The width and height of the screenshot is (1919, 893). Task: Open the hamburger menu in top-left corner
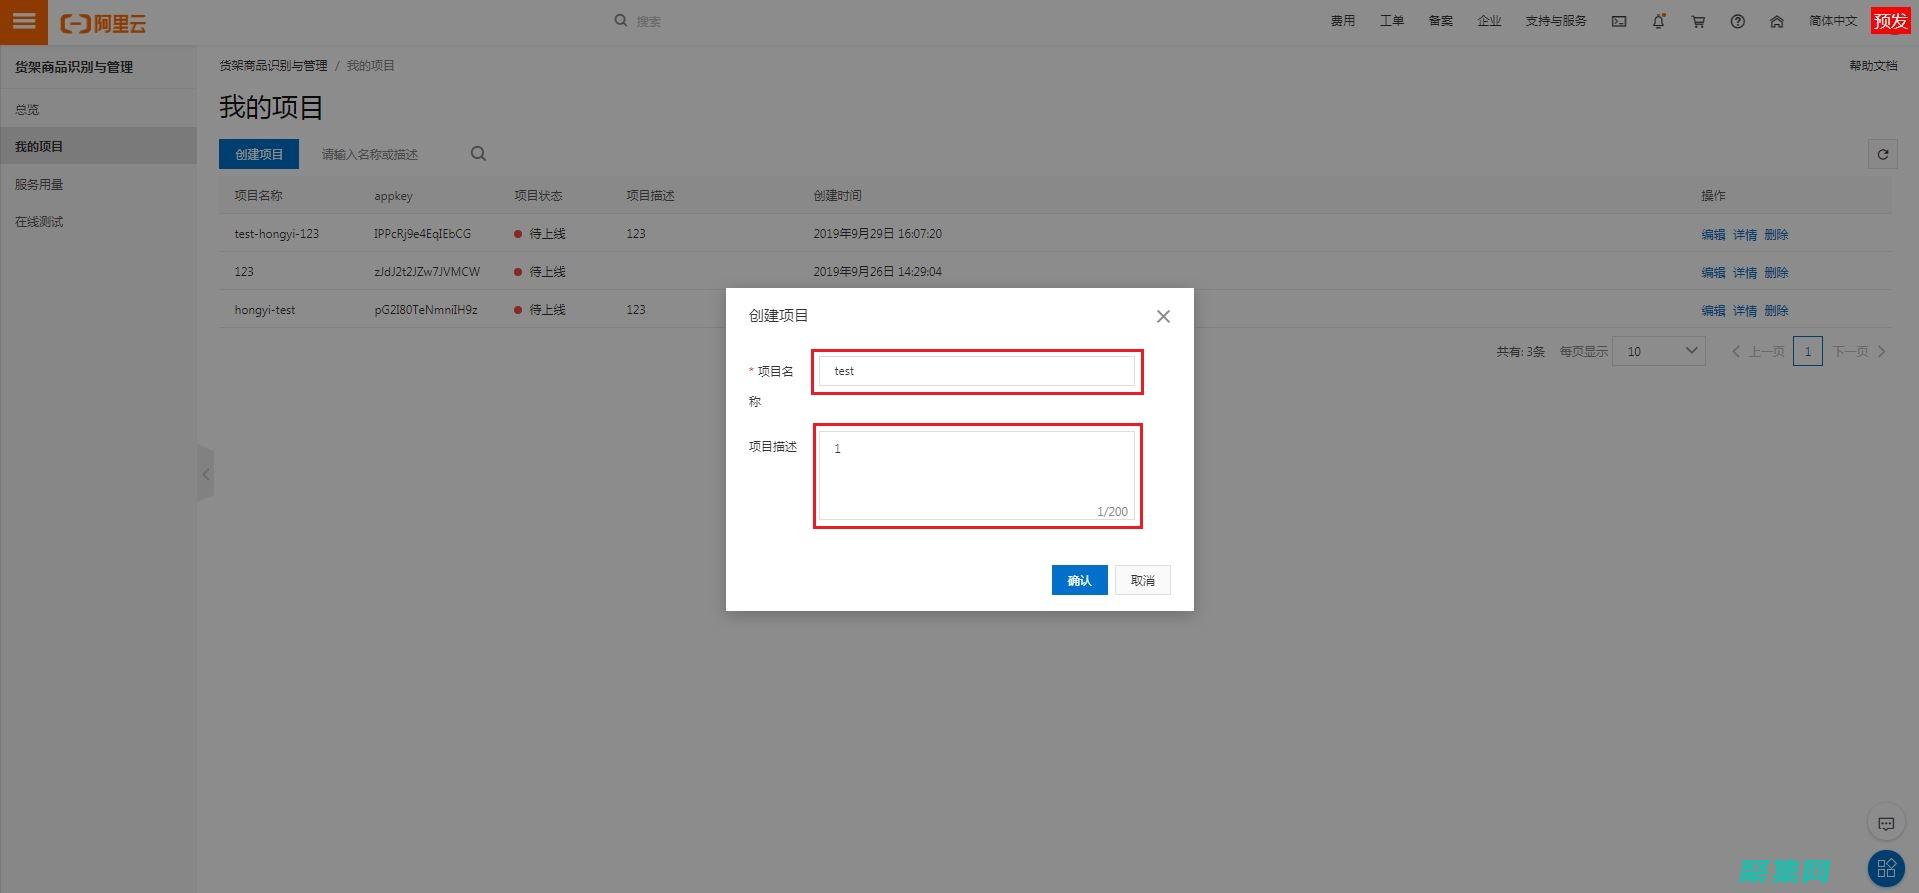click(x=24, y=21)
